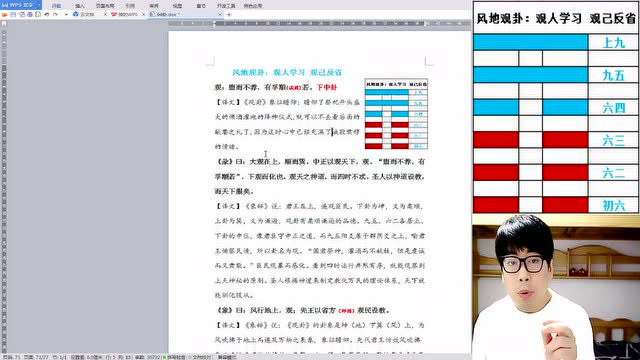The height and width of the screenshot is (360, 640).
Task: Open the 审阅 ribbon tab
Action: click(x=153, y=6)
